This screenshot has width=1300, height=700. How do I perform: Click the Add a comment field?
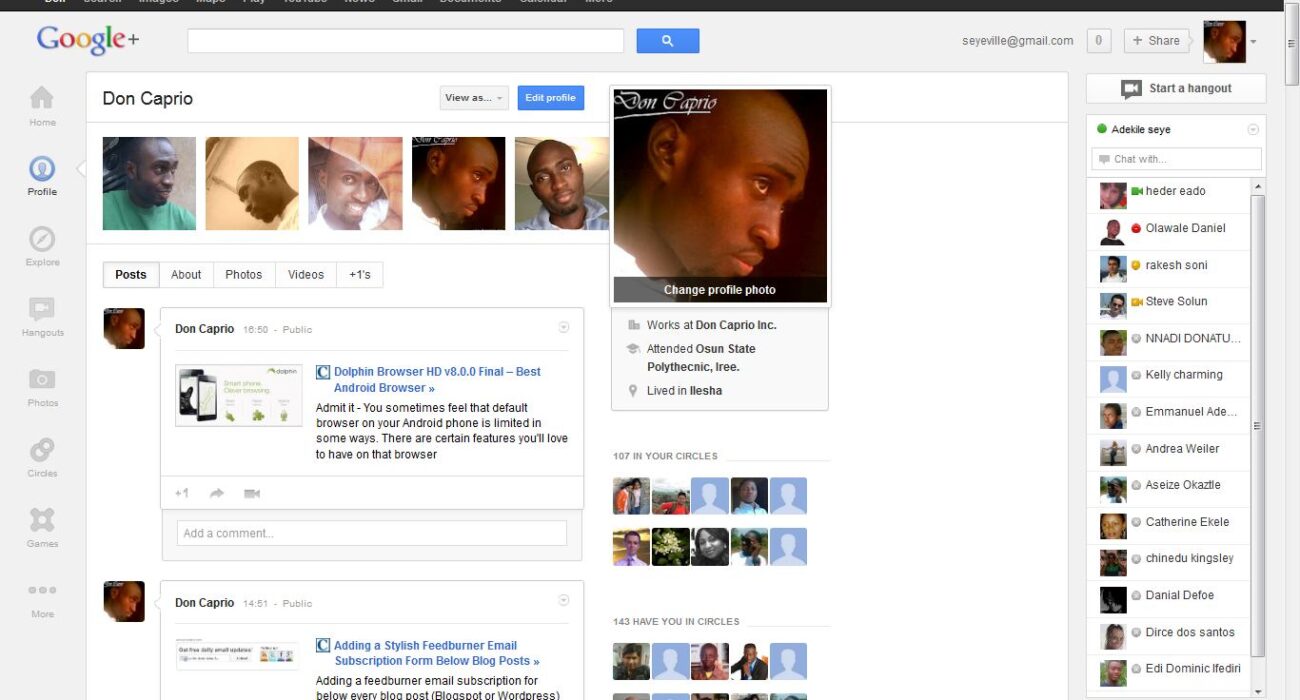click(x=371, y=533)
